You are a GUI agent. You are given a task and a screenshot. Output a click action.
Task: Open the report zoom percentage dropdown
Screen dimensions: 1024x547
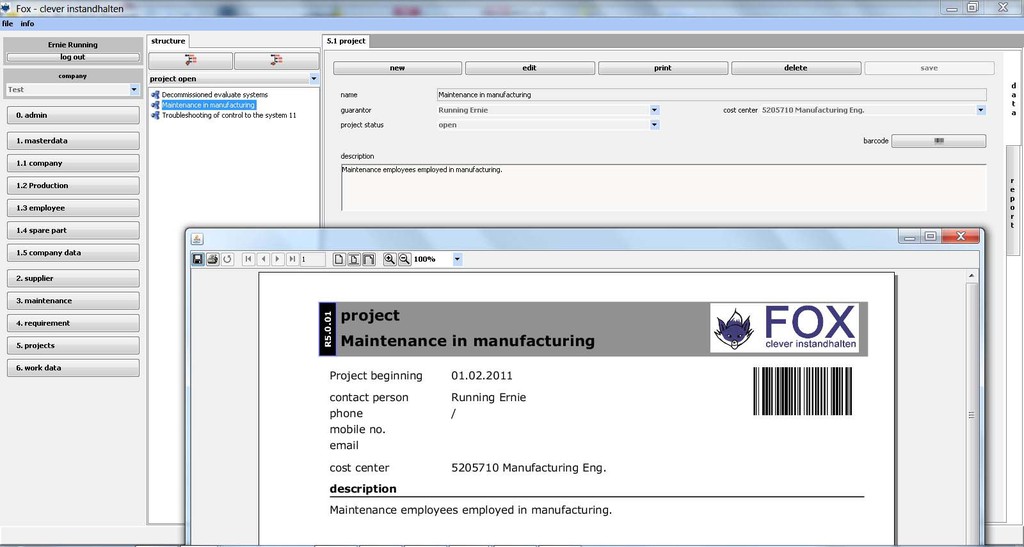457,259
